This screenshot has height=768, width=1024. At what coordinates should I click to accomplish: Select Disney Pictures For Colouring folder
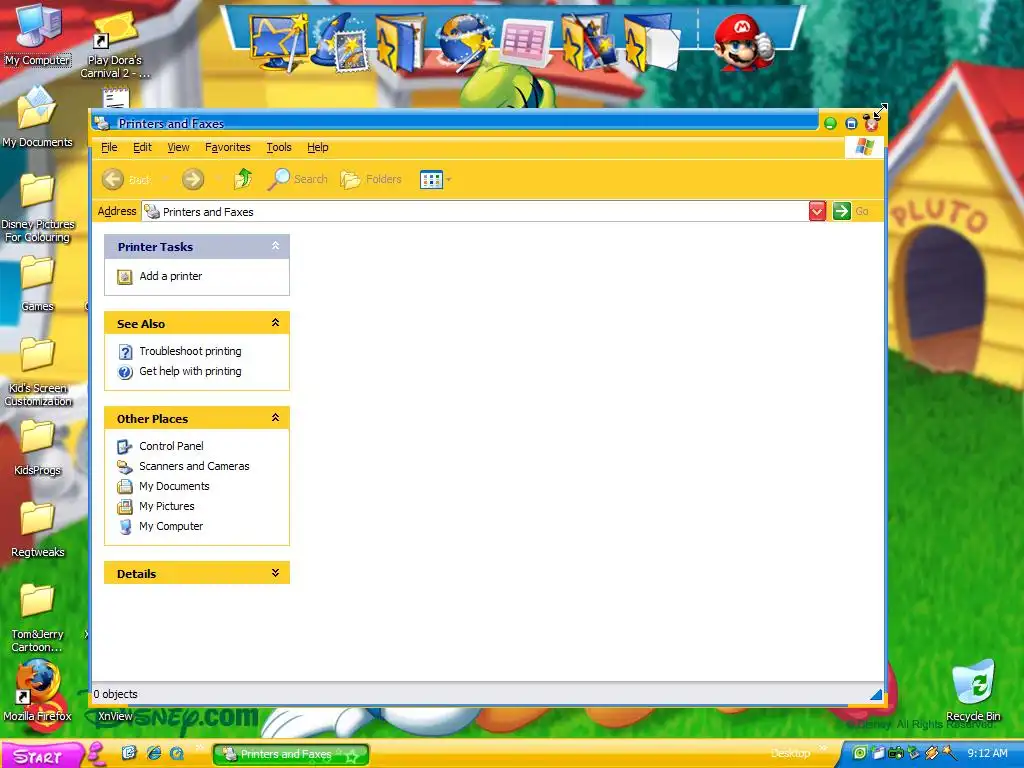(37, 209)
